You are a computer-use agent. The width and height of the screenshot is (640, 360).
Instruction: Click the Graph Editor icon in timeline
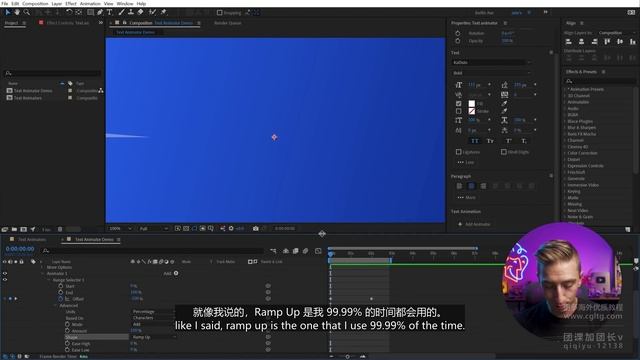(318, 251)
